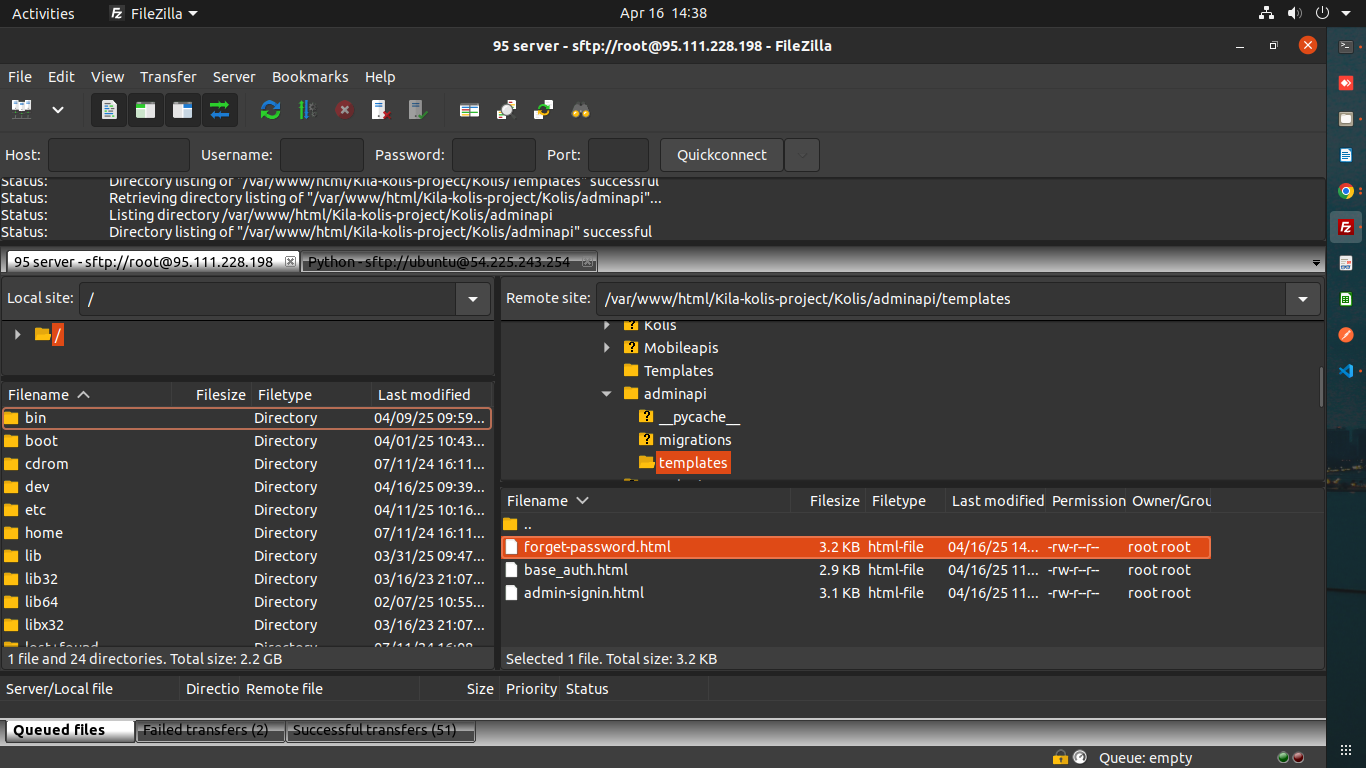This screenshot has height=768, width=1366.
Task: Open the Site Manager icon
Action: tap(21, 109)
